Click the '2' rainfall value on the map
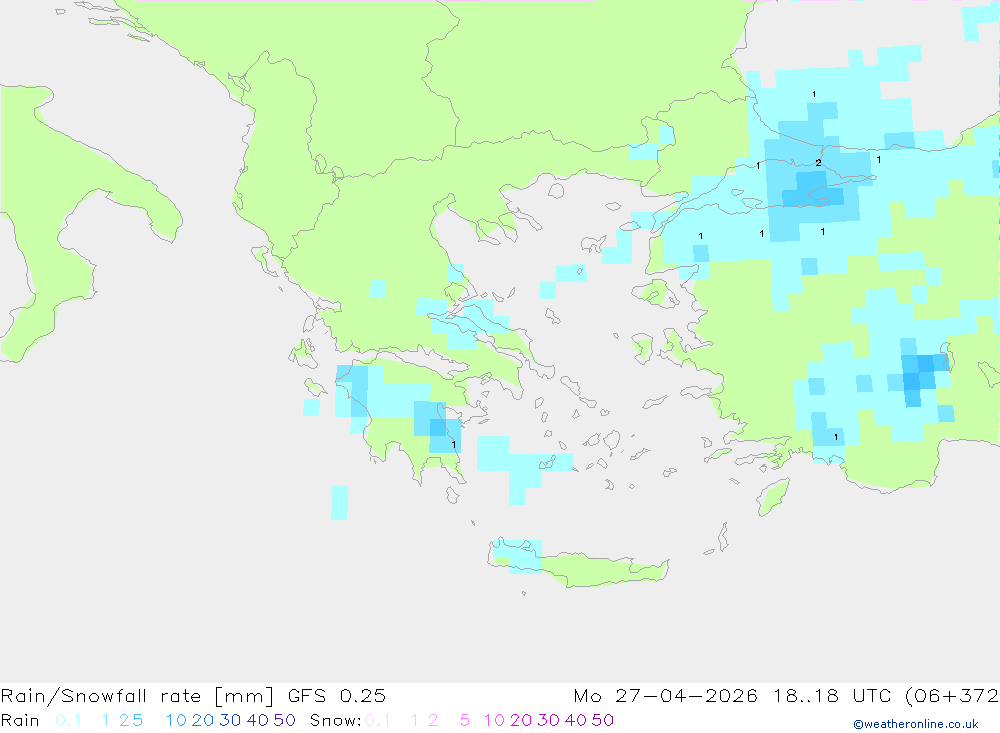1000x733 pixels. click(x=818, y=163)
